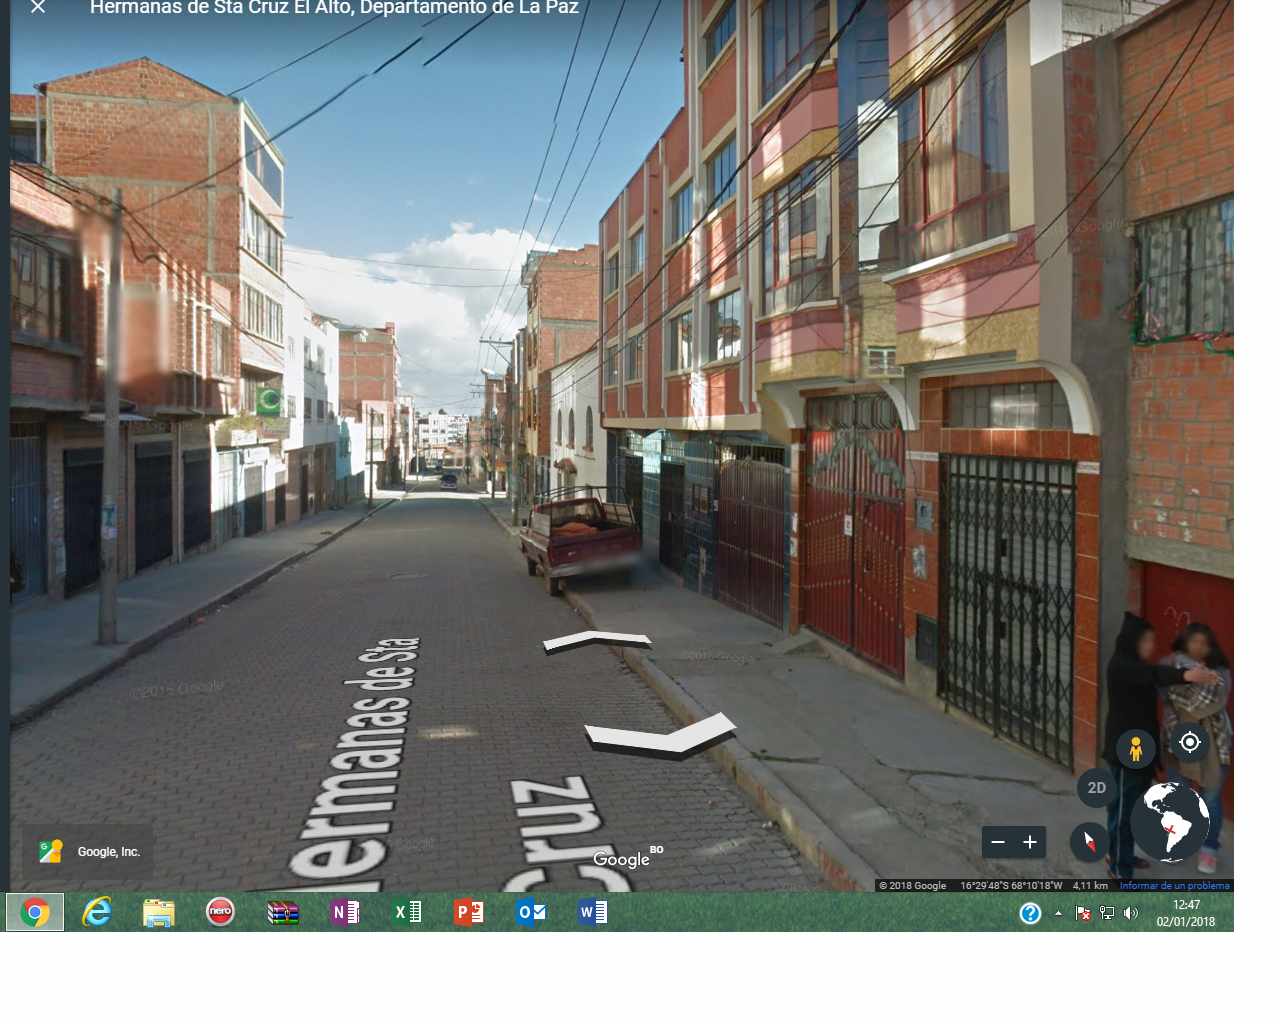The width and height of the screenshot is (1280, 1024).
Task: Select the Pegman icon
Action: click(x=1137, y=747)
